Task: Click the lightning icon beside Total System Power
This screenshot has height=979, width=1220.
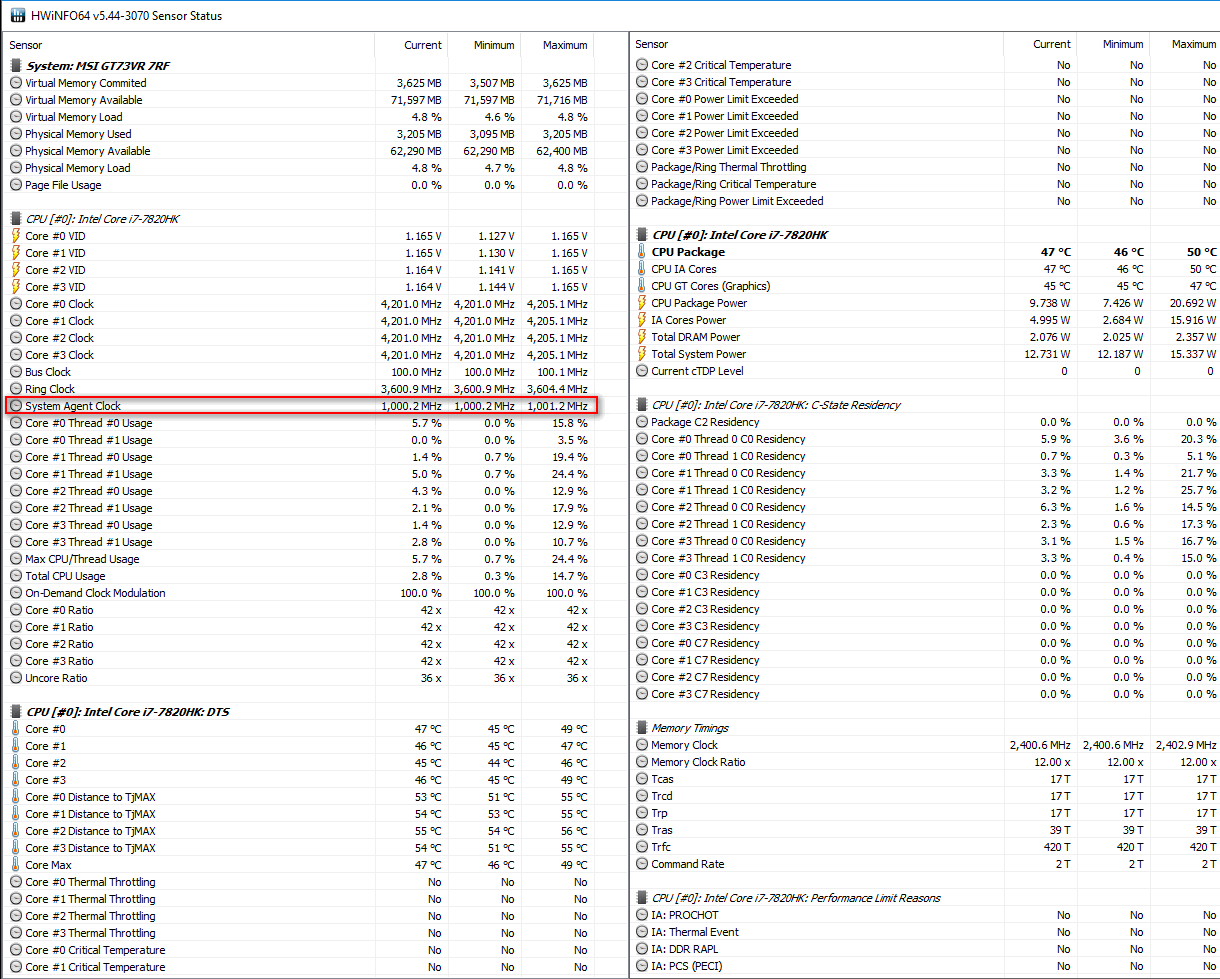Action: [642, 354]
